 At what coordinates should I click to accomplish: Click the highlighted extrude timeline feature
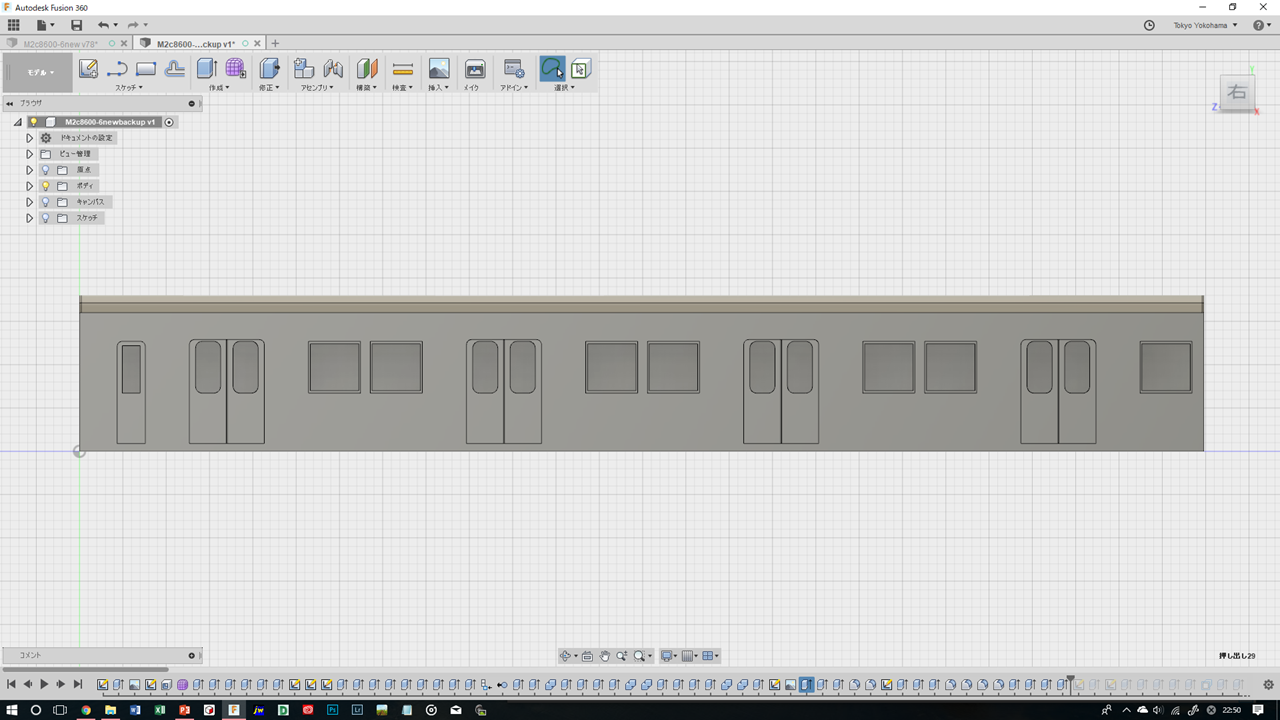pos(806,685)
